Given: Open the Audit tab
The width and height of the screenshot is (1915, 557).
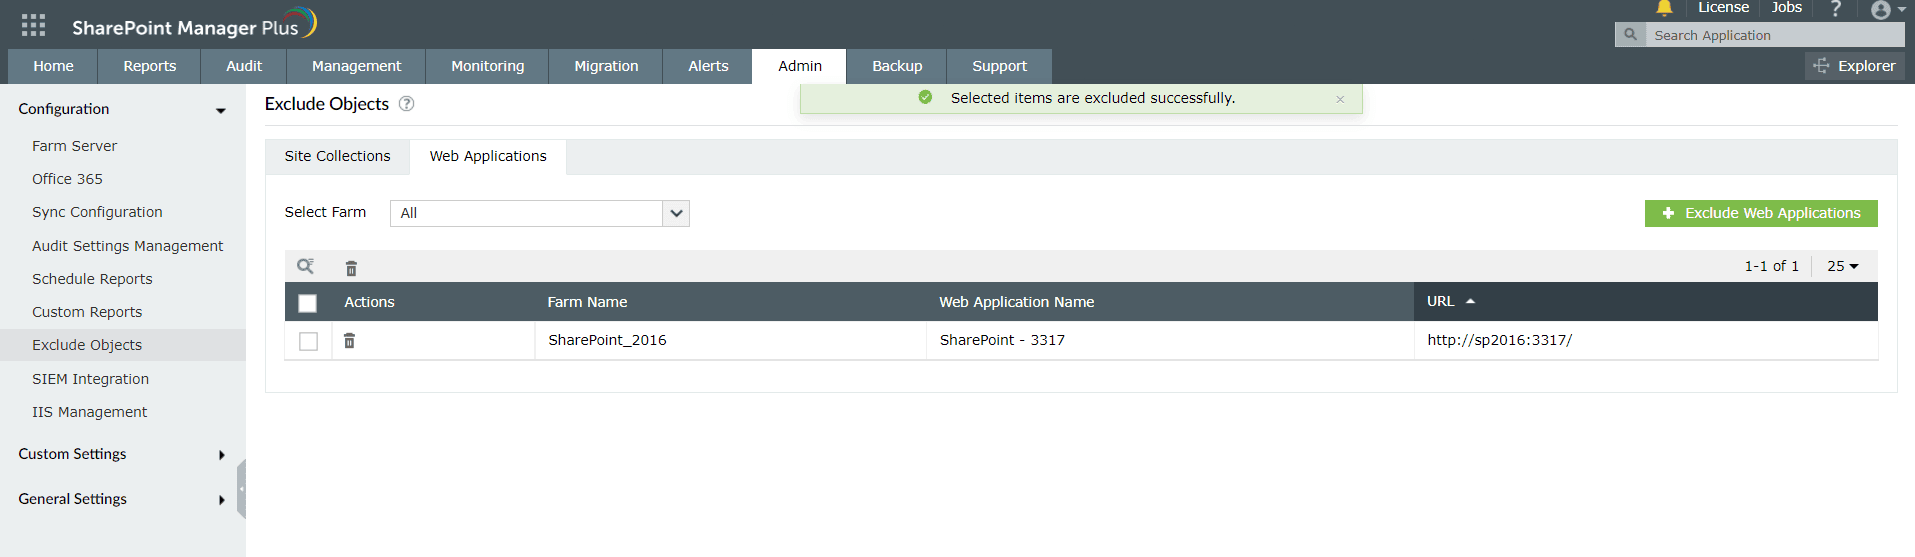Looking at the screenshot, I should (244, 66).
